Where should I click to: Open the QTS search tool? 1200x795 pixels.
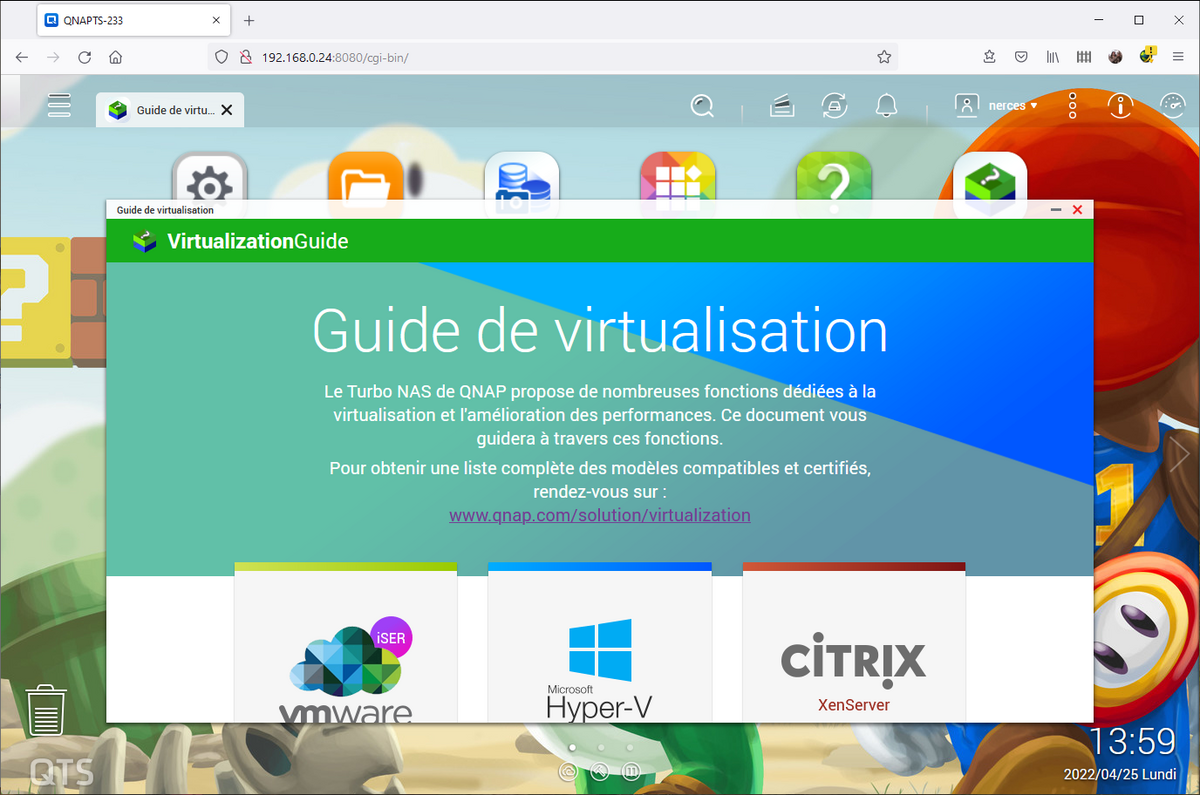pos(703,105)
